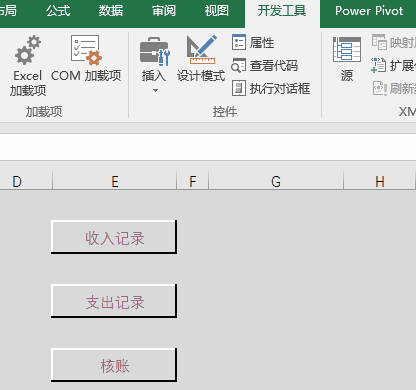The height and width of the screenshot is (390, 416).
Task: Select column H header
Action: 379,181
